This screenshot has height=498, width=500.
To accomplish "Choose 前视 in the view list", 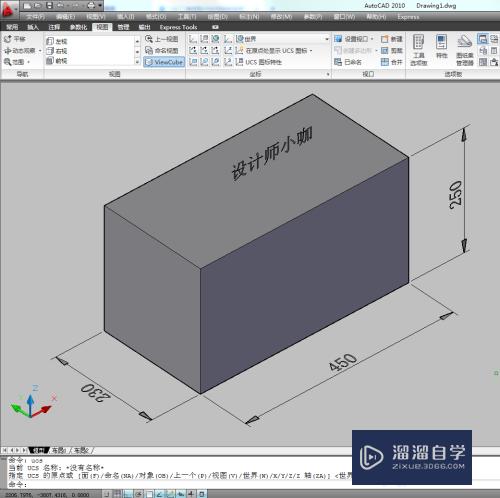I will [x=57, y=61].
